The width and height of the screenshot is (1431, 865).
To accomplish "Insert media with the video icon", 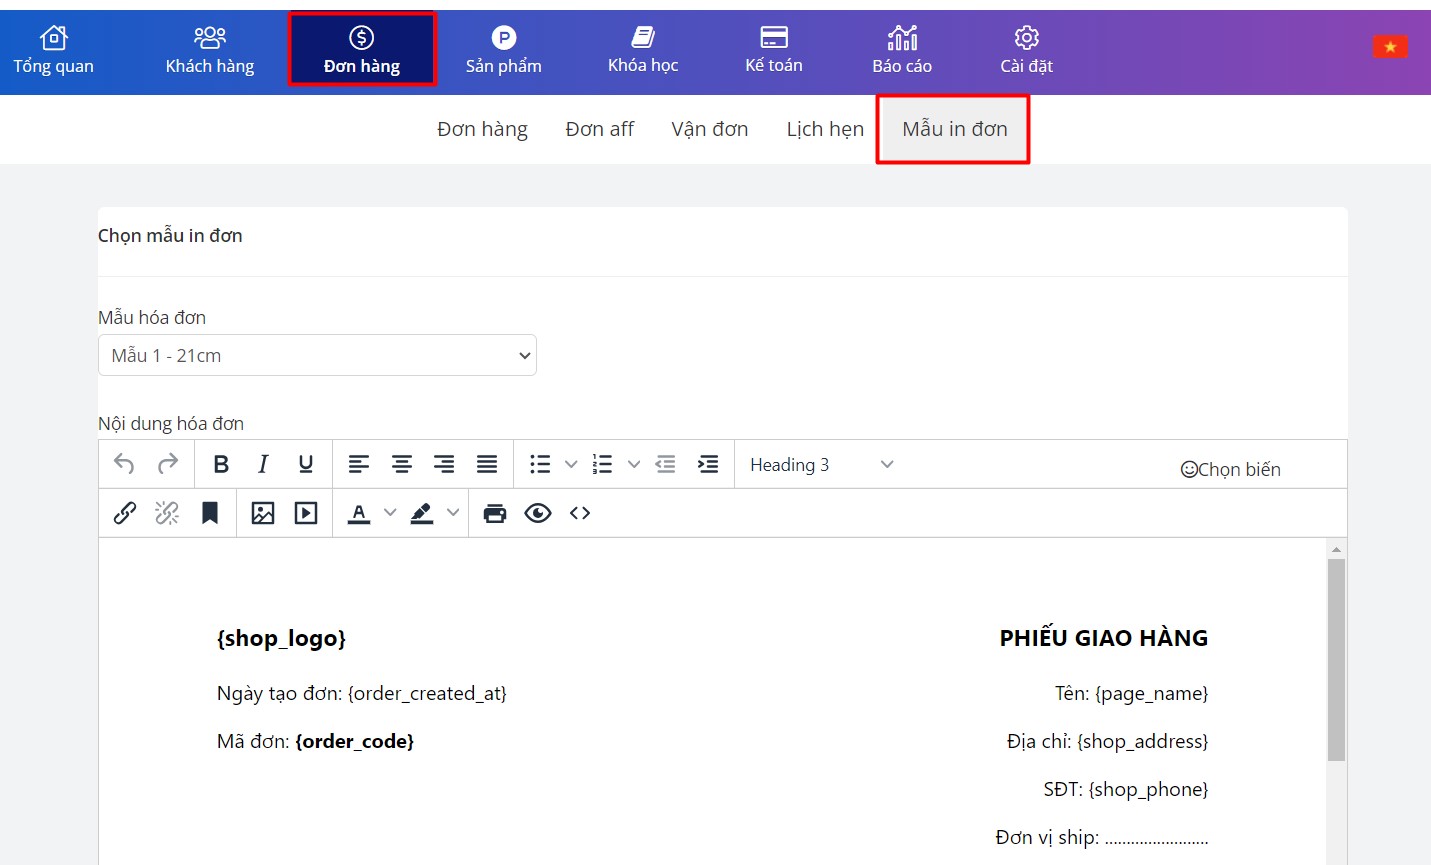I will (x=306, y=513).
